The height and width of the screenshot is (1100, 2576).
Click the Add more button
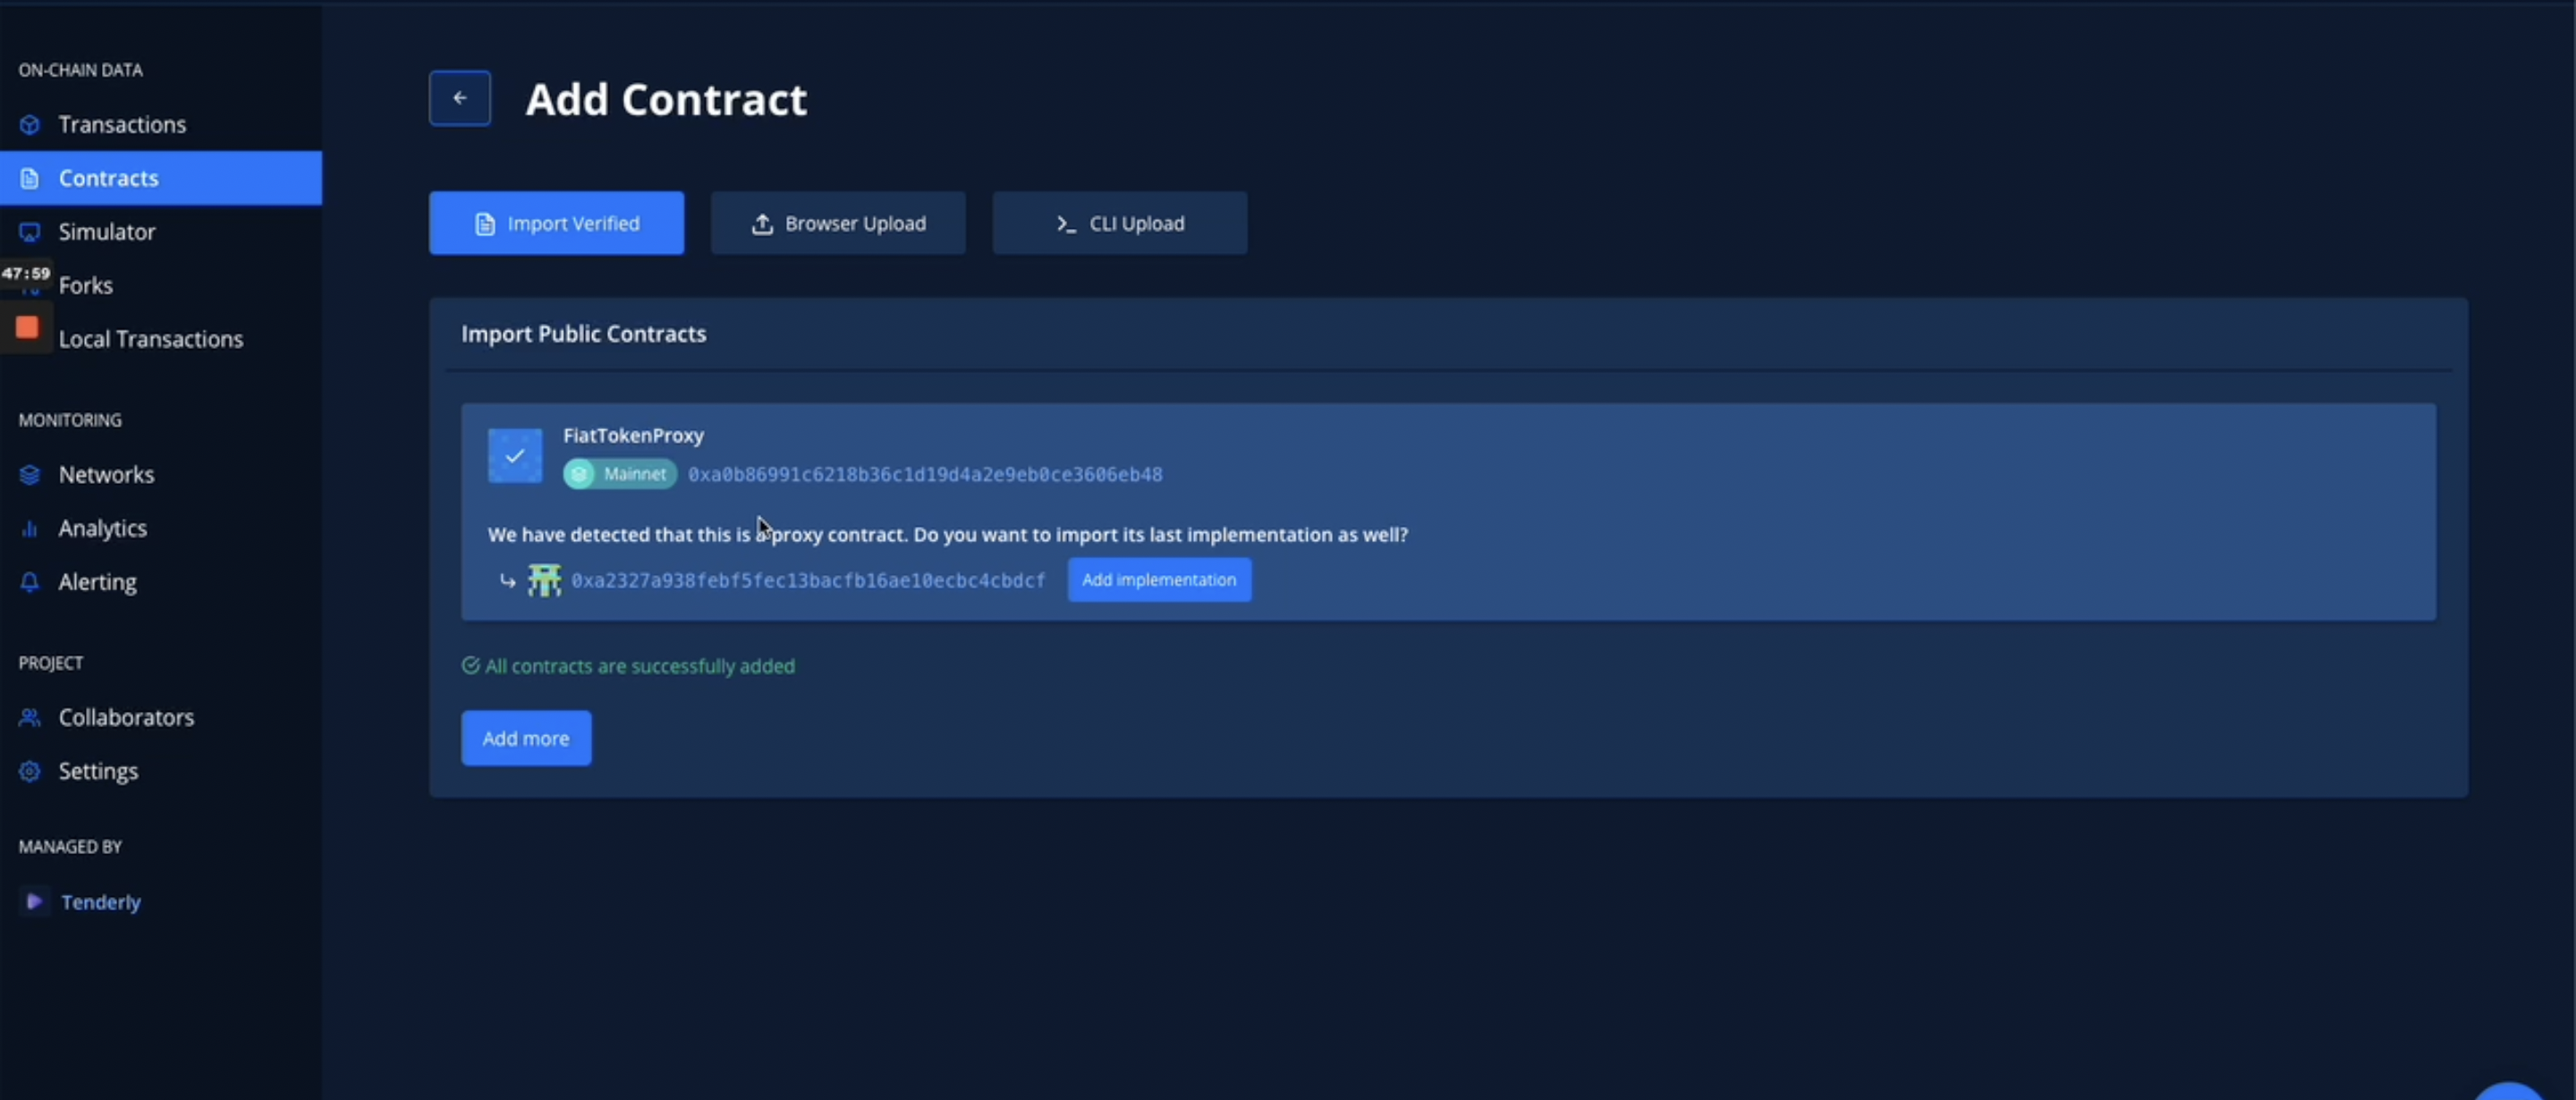coord(526,738)
